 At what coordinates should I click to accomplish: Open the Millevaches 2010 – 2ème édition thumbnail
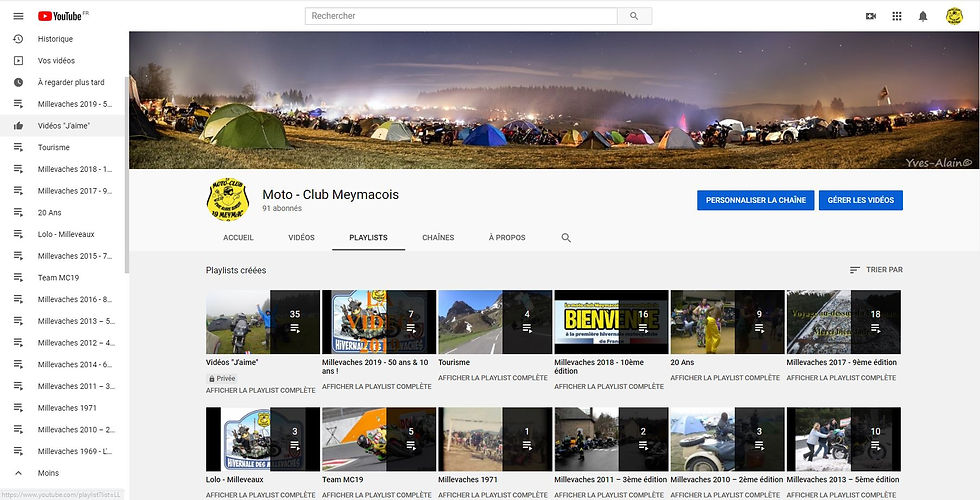tap(728, 439)
